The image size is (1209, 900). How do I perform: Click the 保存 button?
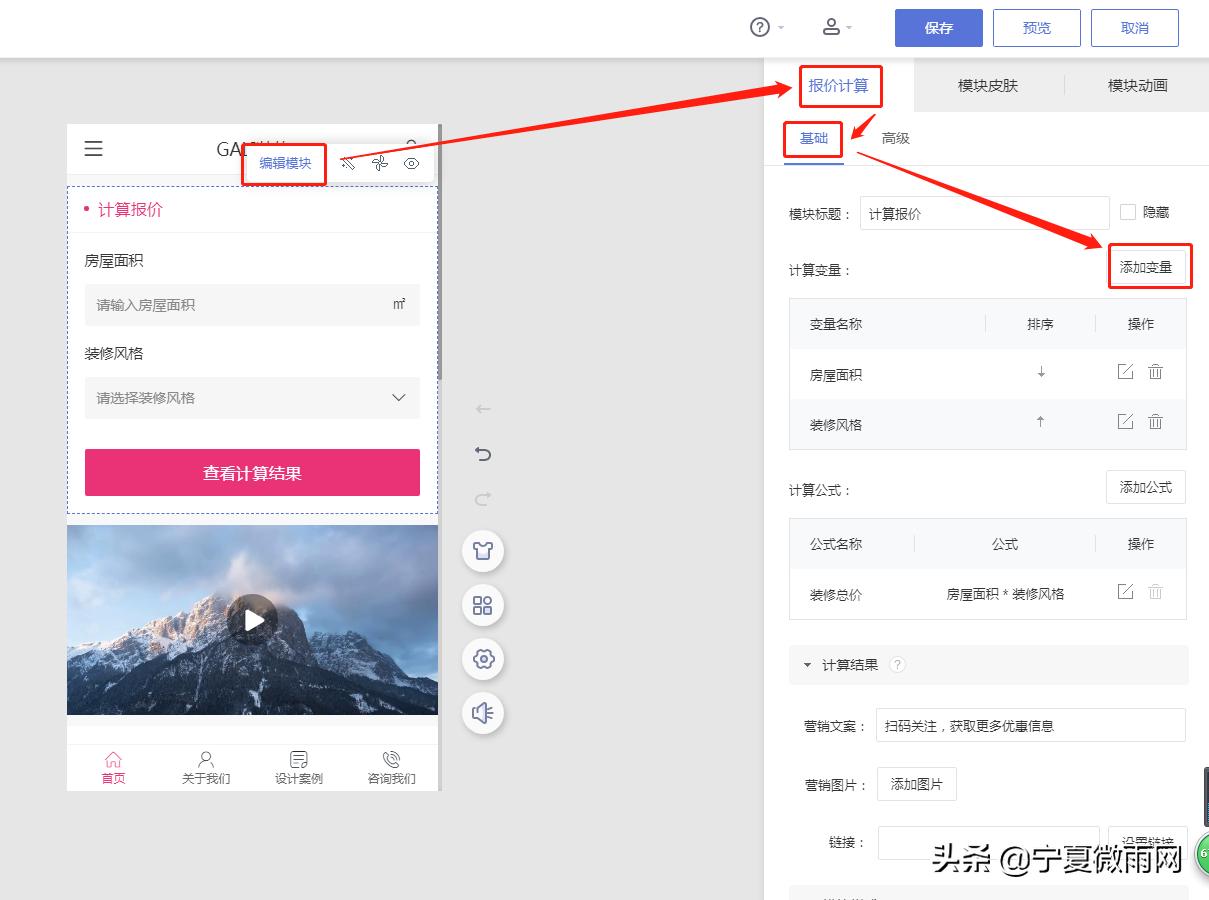tap(937, 28)
